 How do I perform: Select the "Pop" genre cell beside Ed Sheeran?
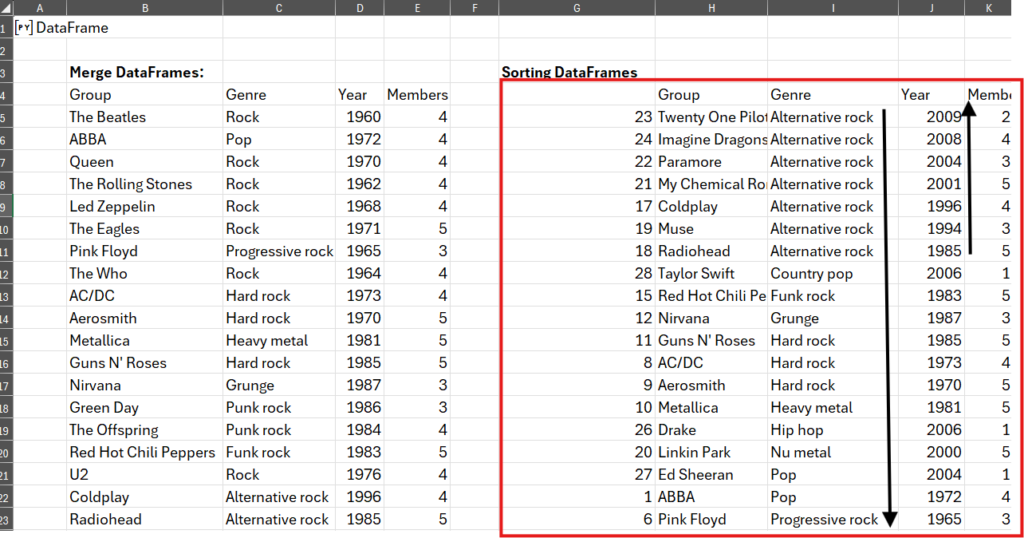833,475
